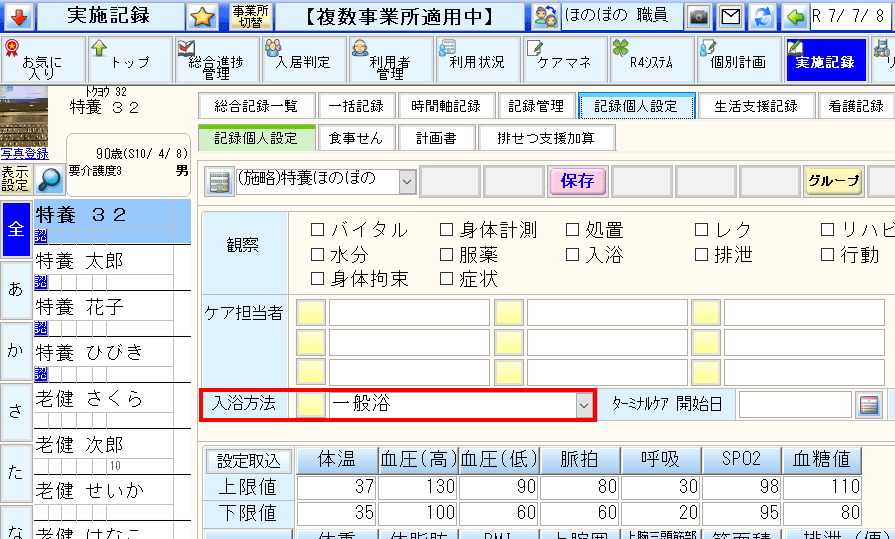Open the mail envelope icon
The height and width of the screenshot is (539, 895).
731,16
